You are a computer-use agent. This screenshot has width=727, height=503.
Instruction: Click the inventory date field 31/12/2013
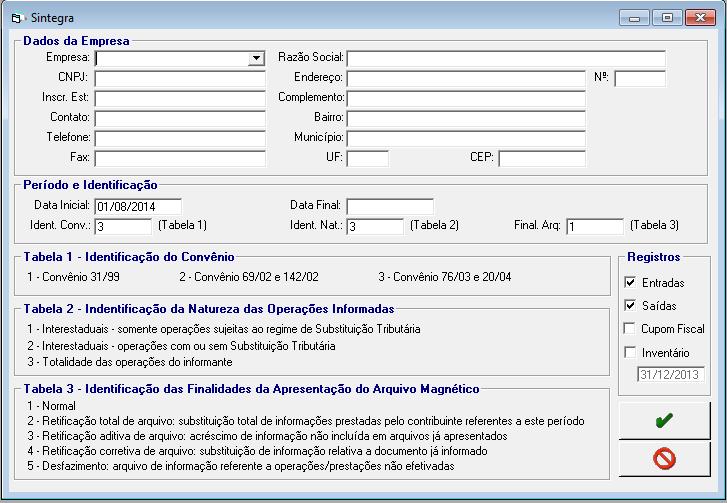click(x=670, y=374)
